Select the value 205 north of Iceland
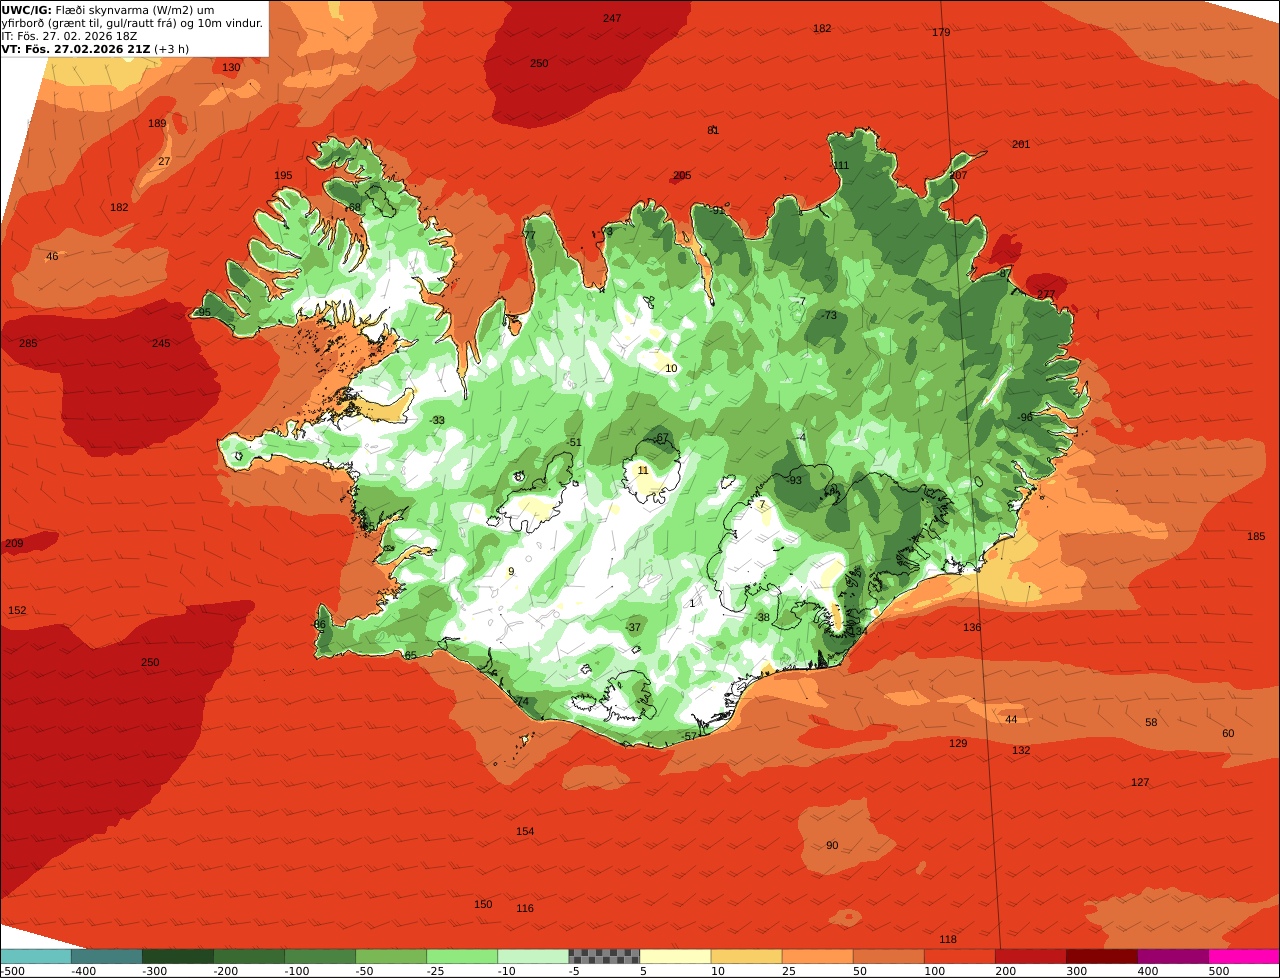Image resolution: width=1280 pixels, height=978 pixels. pos(682,175)
